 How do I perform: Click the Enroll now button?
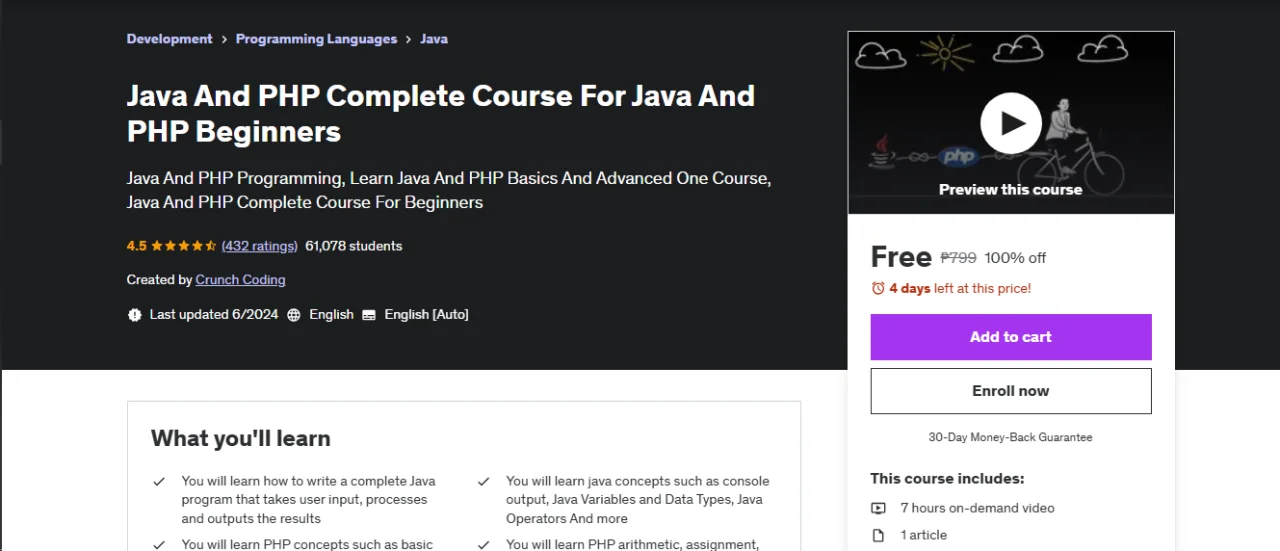point(1011,391)
